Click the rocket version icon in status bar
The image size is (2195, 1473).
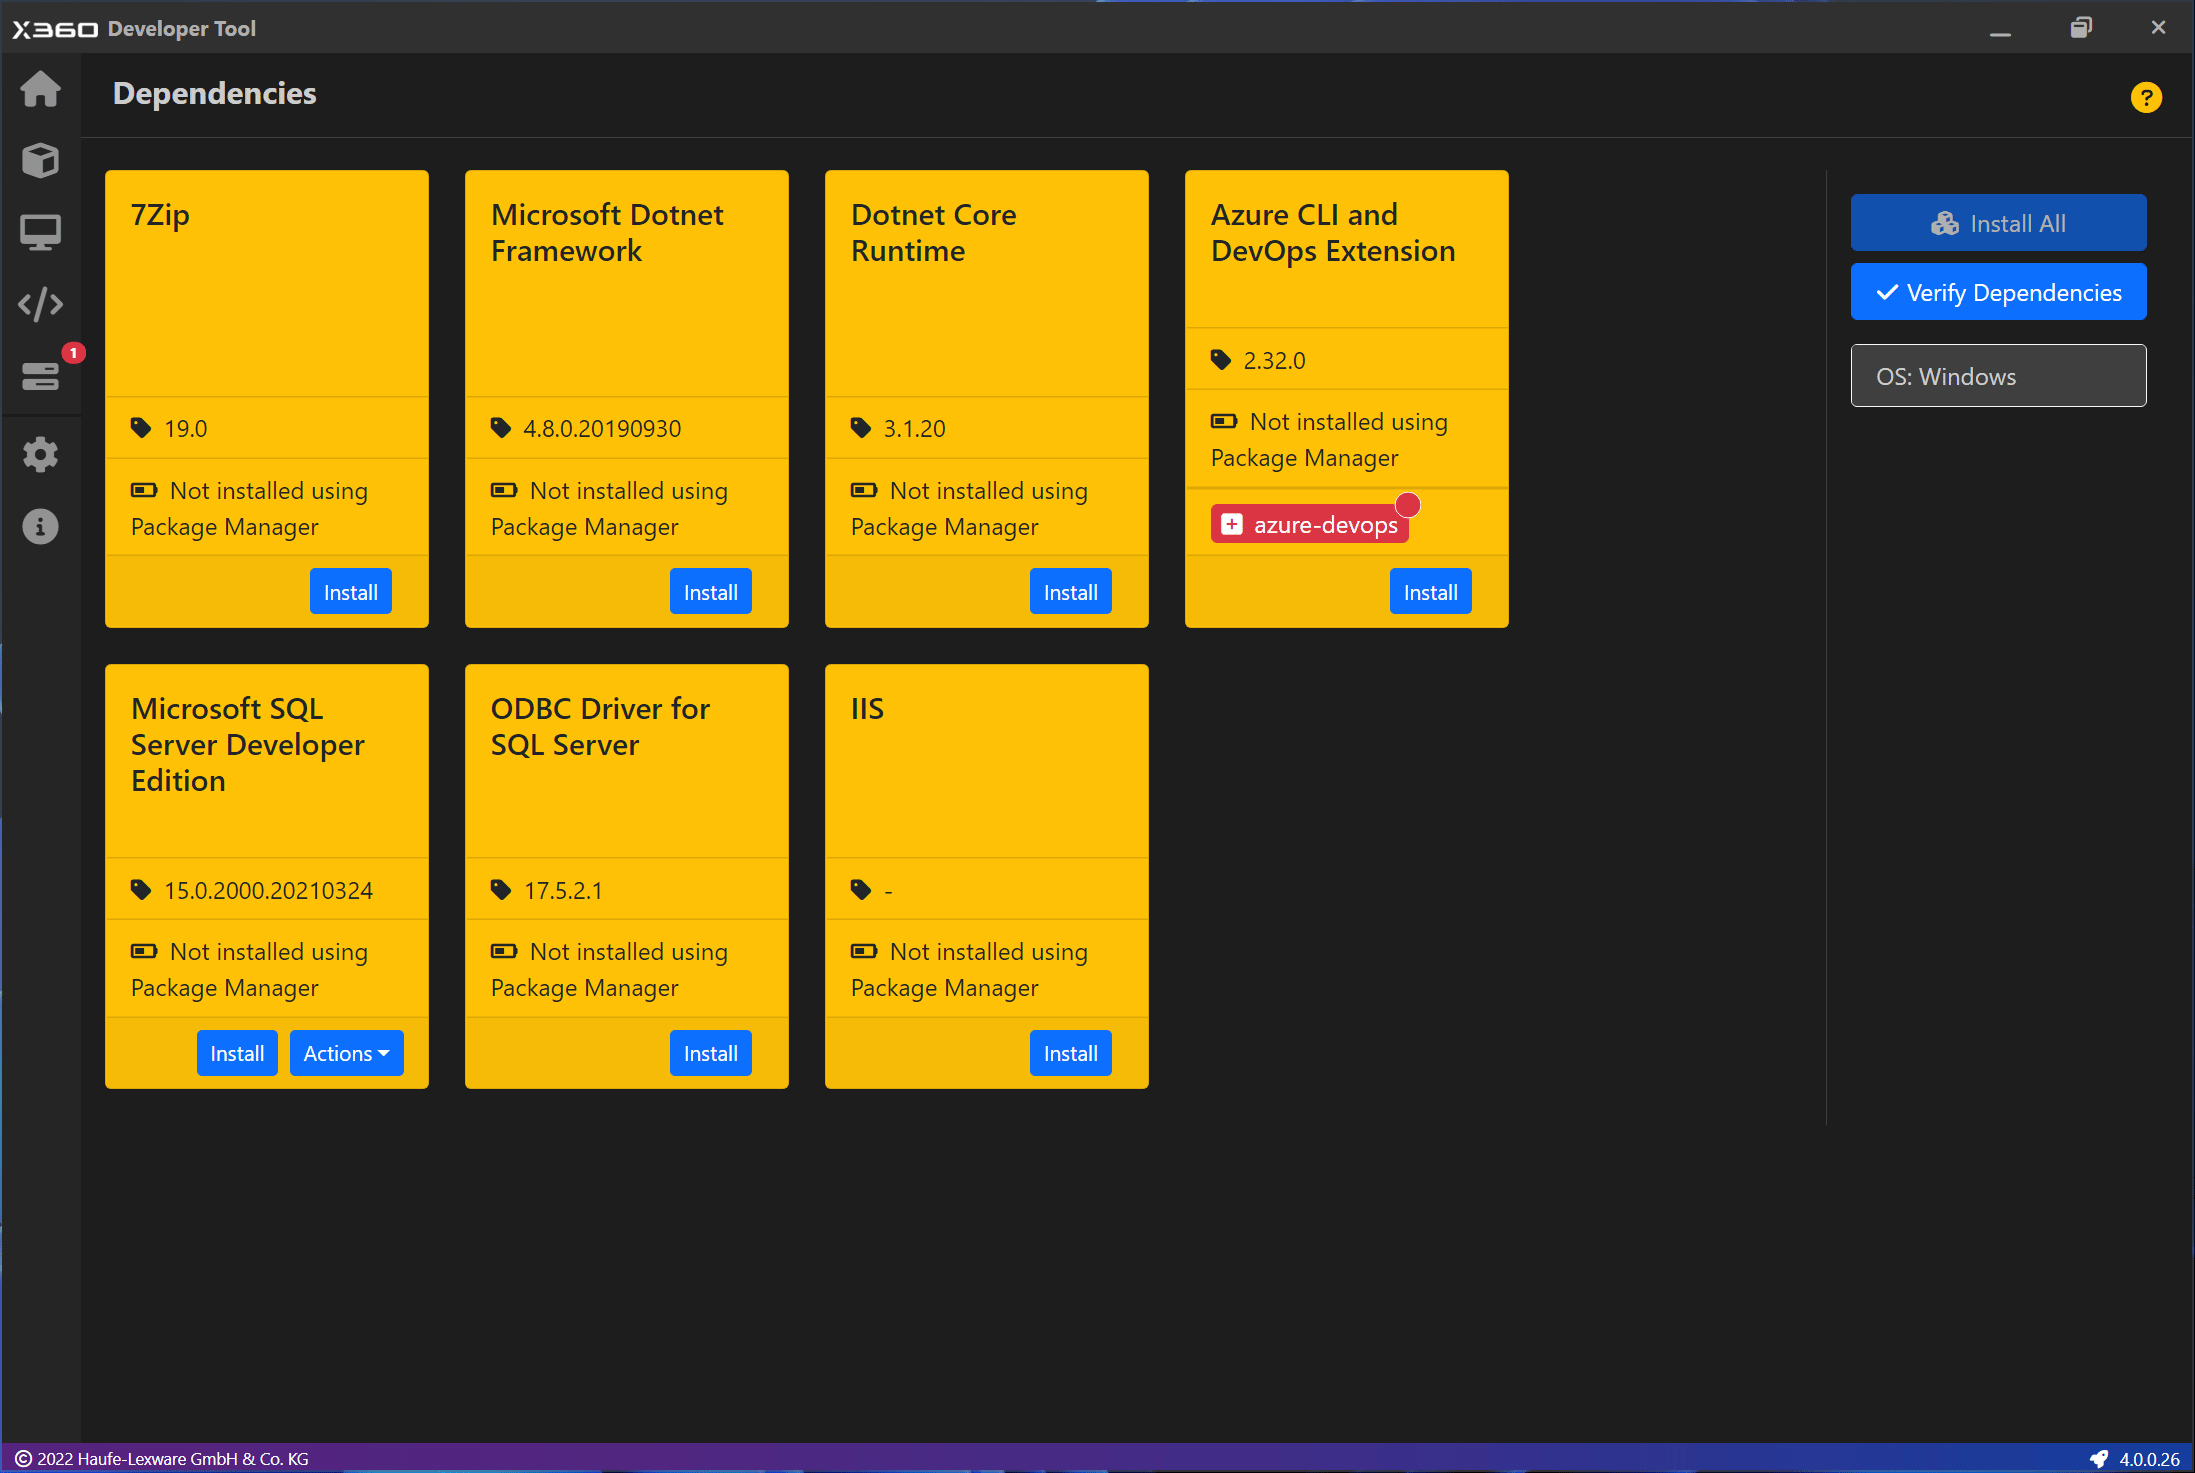coord(2099,1458)
